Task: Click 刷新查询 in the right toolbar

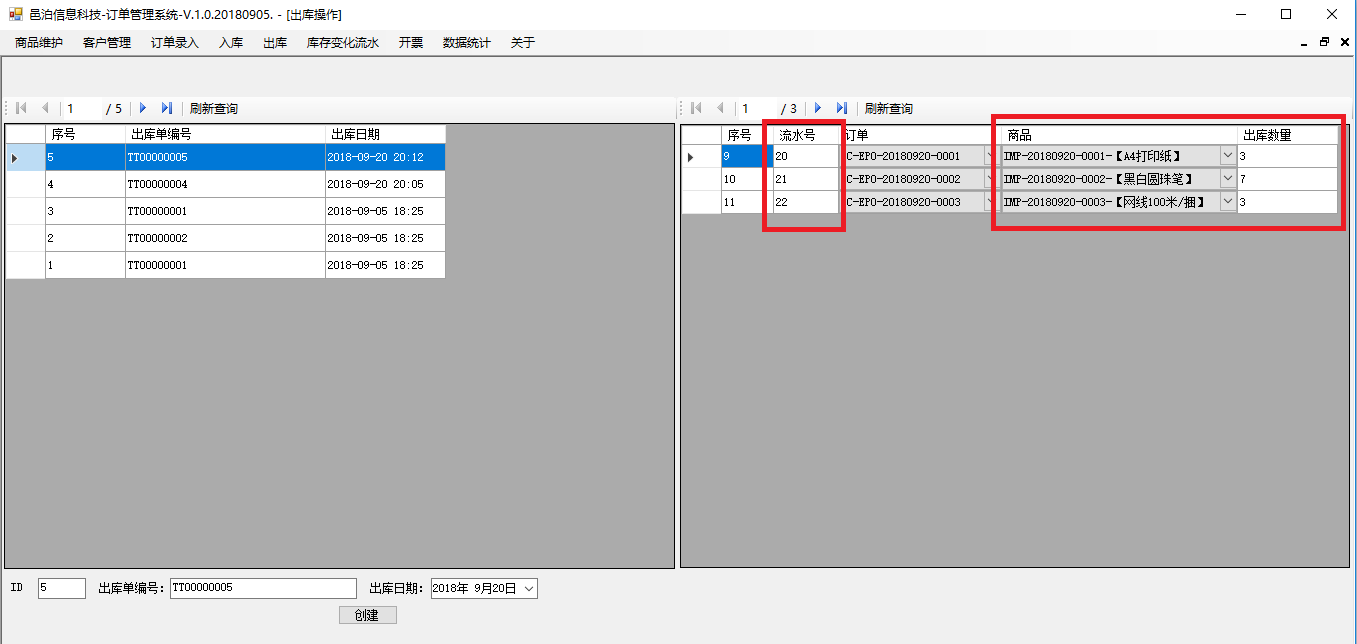Action: [888, 108]
